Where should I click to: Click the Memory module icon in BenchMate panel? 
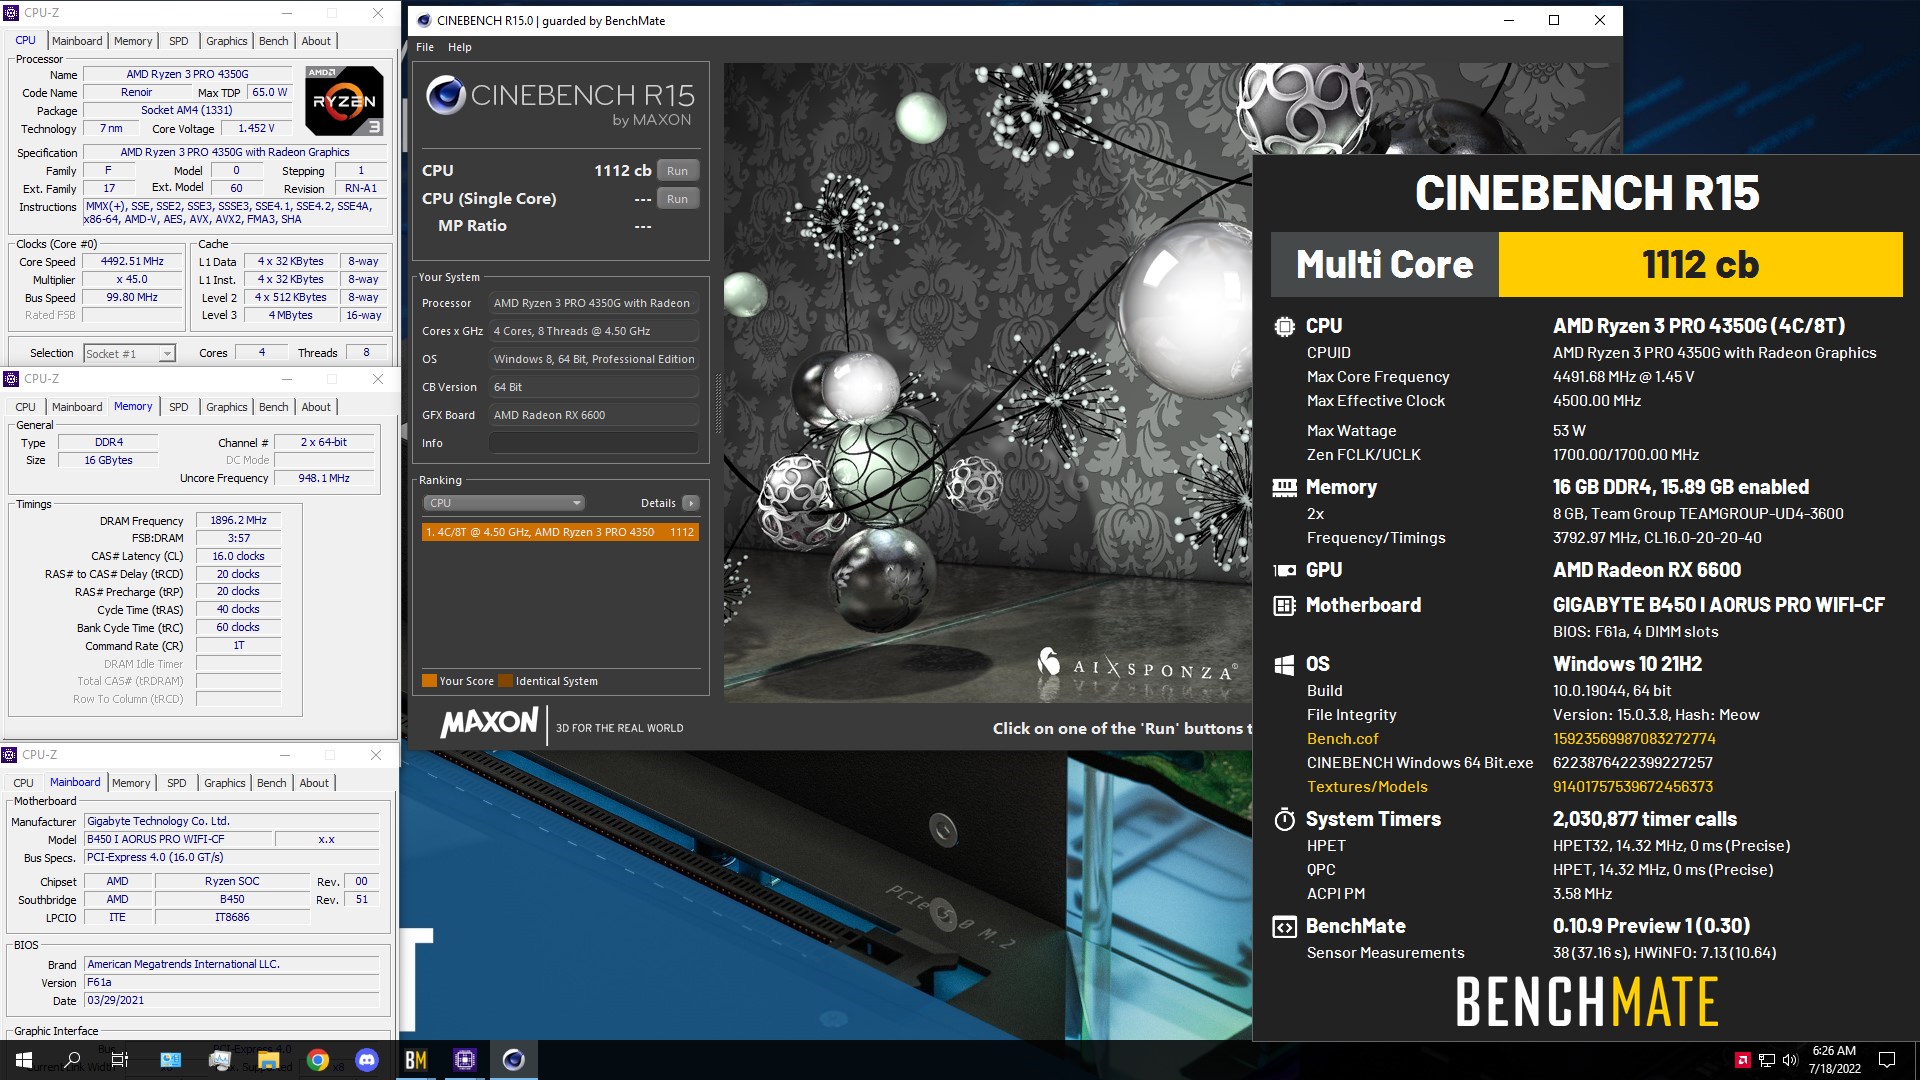(x=1284, y=487)
